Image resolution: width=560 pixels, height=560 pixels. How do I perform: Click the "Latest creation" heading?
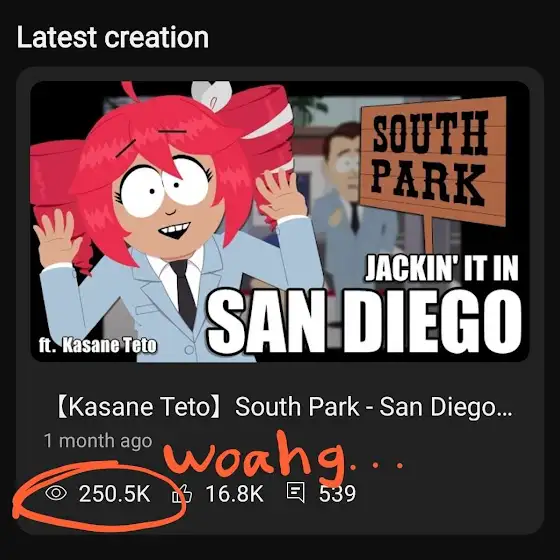pyautogui.click(x=113, y=37)
